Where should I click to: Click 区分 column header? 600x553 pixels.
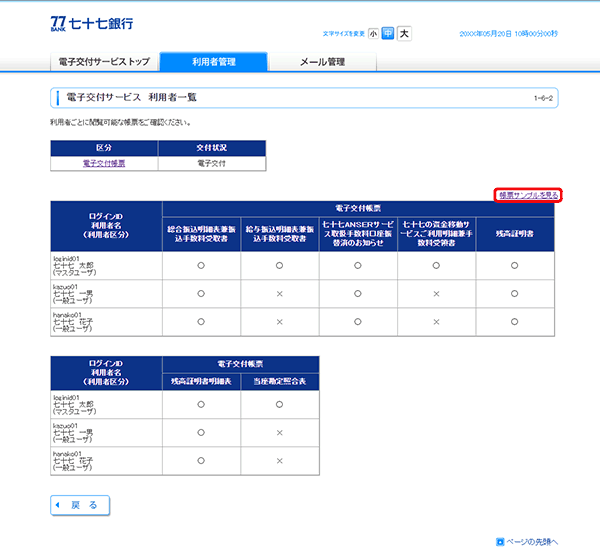pos(104,148)
